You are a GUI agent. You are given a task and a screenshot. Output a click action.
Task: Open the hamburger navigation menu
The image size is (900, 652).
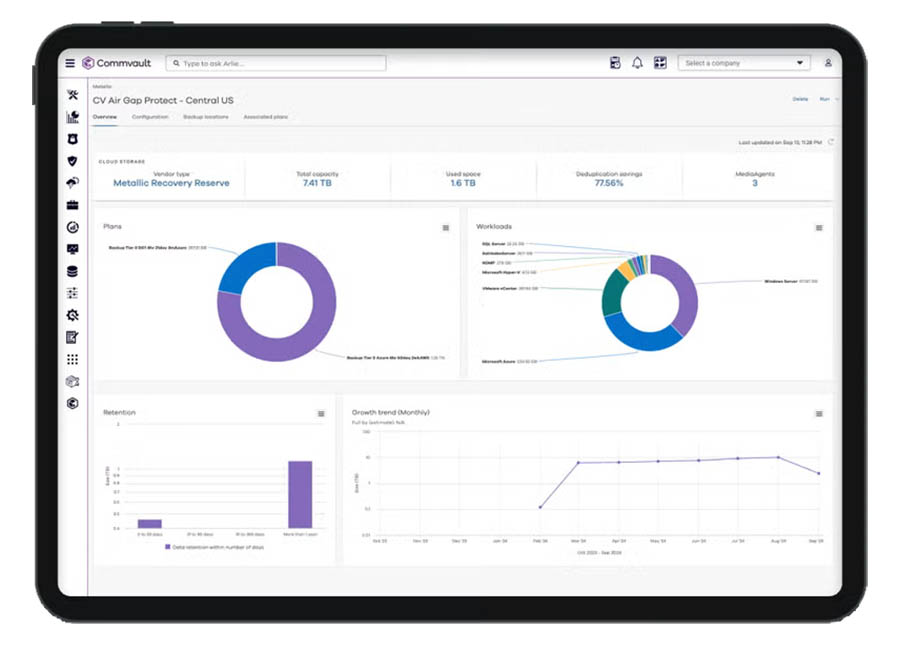click(70, 63)
